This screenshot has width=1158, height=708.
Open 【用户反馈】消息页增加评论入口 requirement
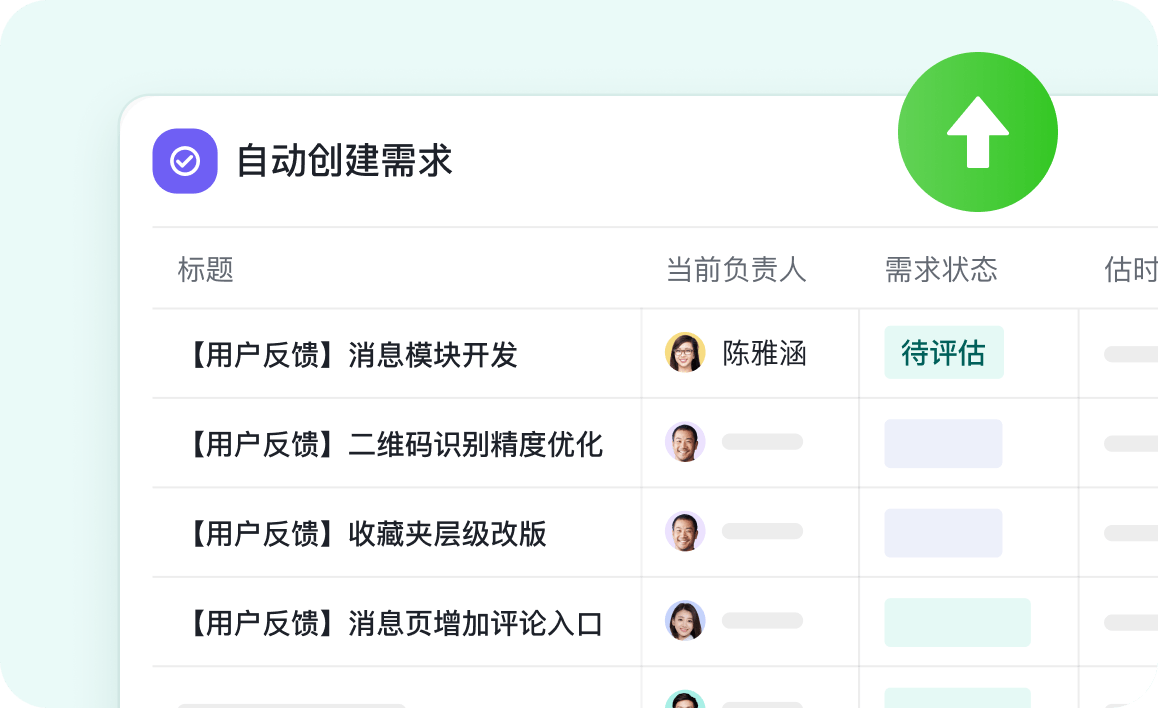[392, 624]
